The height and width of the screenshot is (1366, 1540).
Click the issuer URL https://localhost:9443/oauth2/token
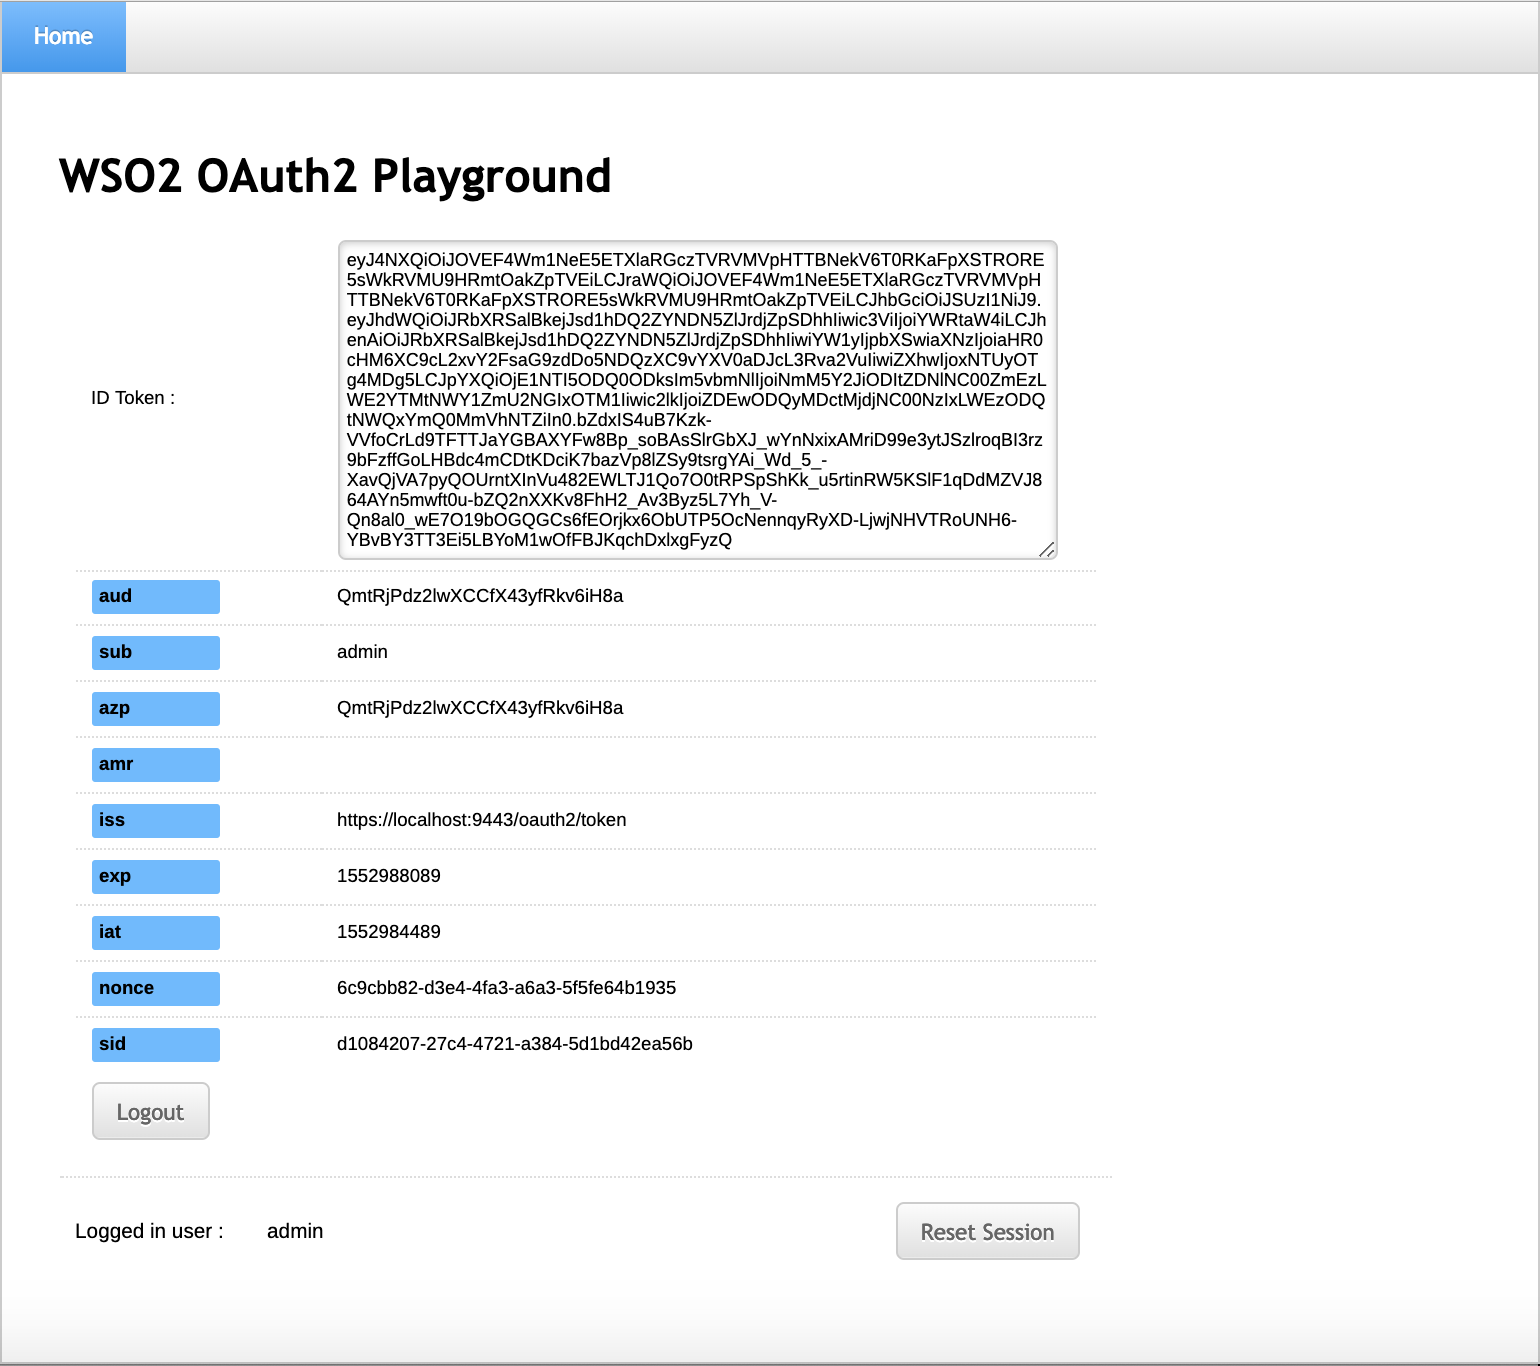481,819
